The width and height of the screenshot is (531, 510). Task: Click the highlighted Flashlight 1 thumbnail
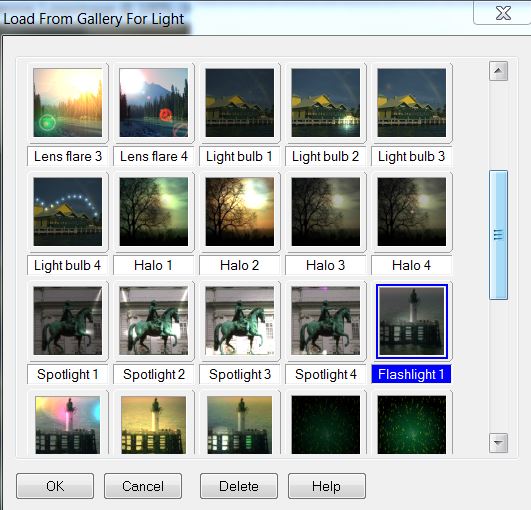(412, 321)
